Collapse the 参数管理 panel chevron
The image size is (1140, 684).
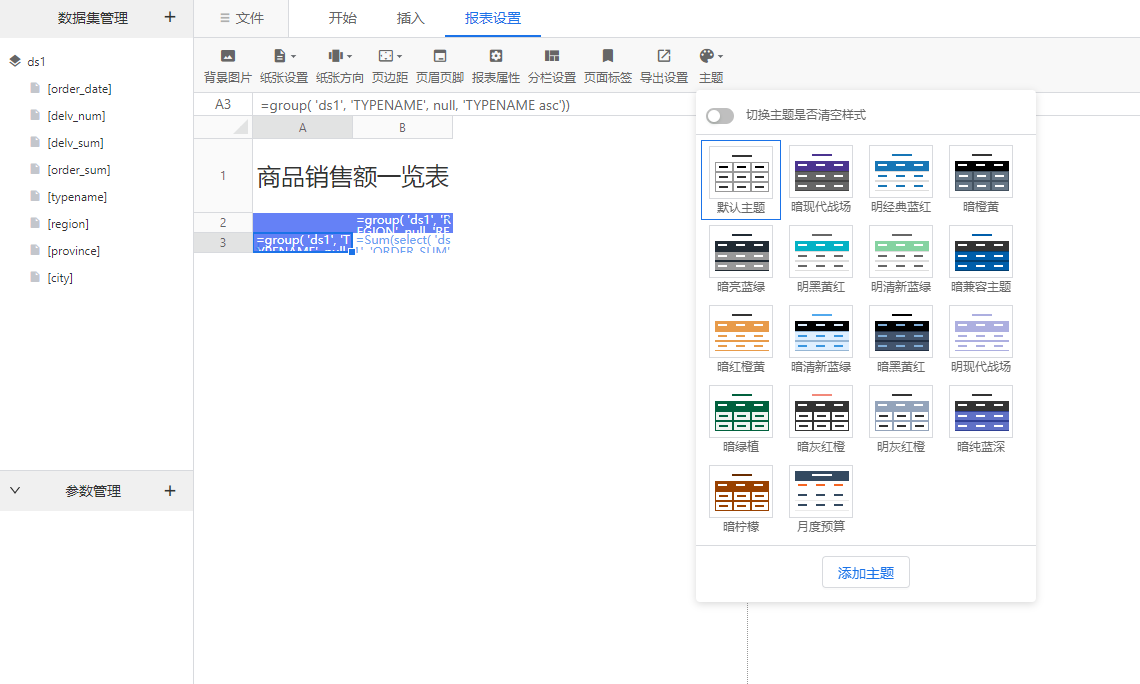[15, 491]
